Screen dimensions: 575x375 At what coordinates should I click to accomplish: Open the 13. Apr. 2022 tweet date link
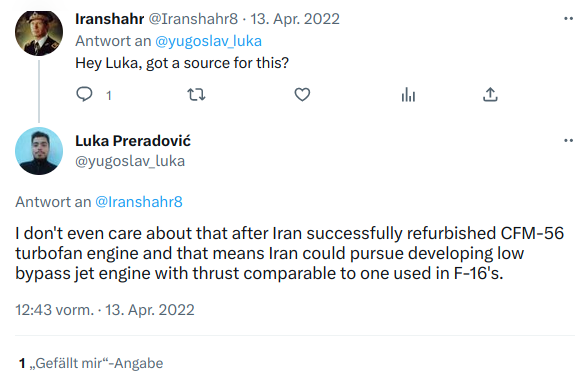point(295,19)
